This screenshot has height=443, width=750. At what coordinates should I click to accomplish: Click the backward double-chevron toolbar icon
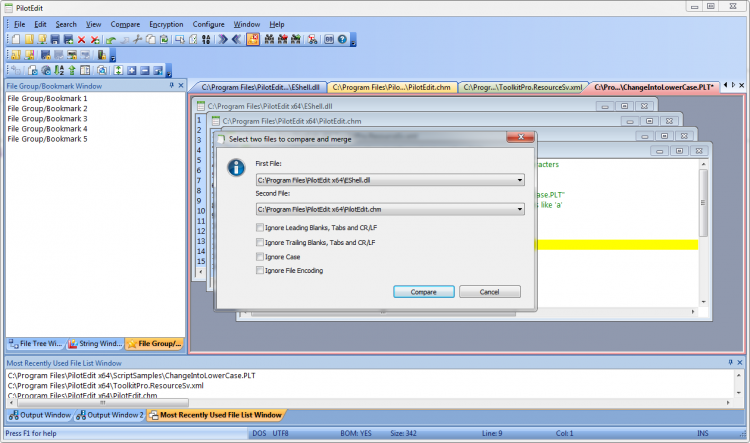236,39
